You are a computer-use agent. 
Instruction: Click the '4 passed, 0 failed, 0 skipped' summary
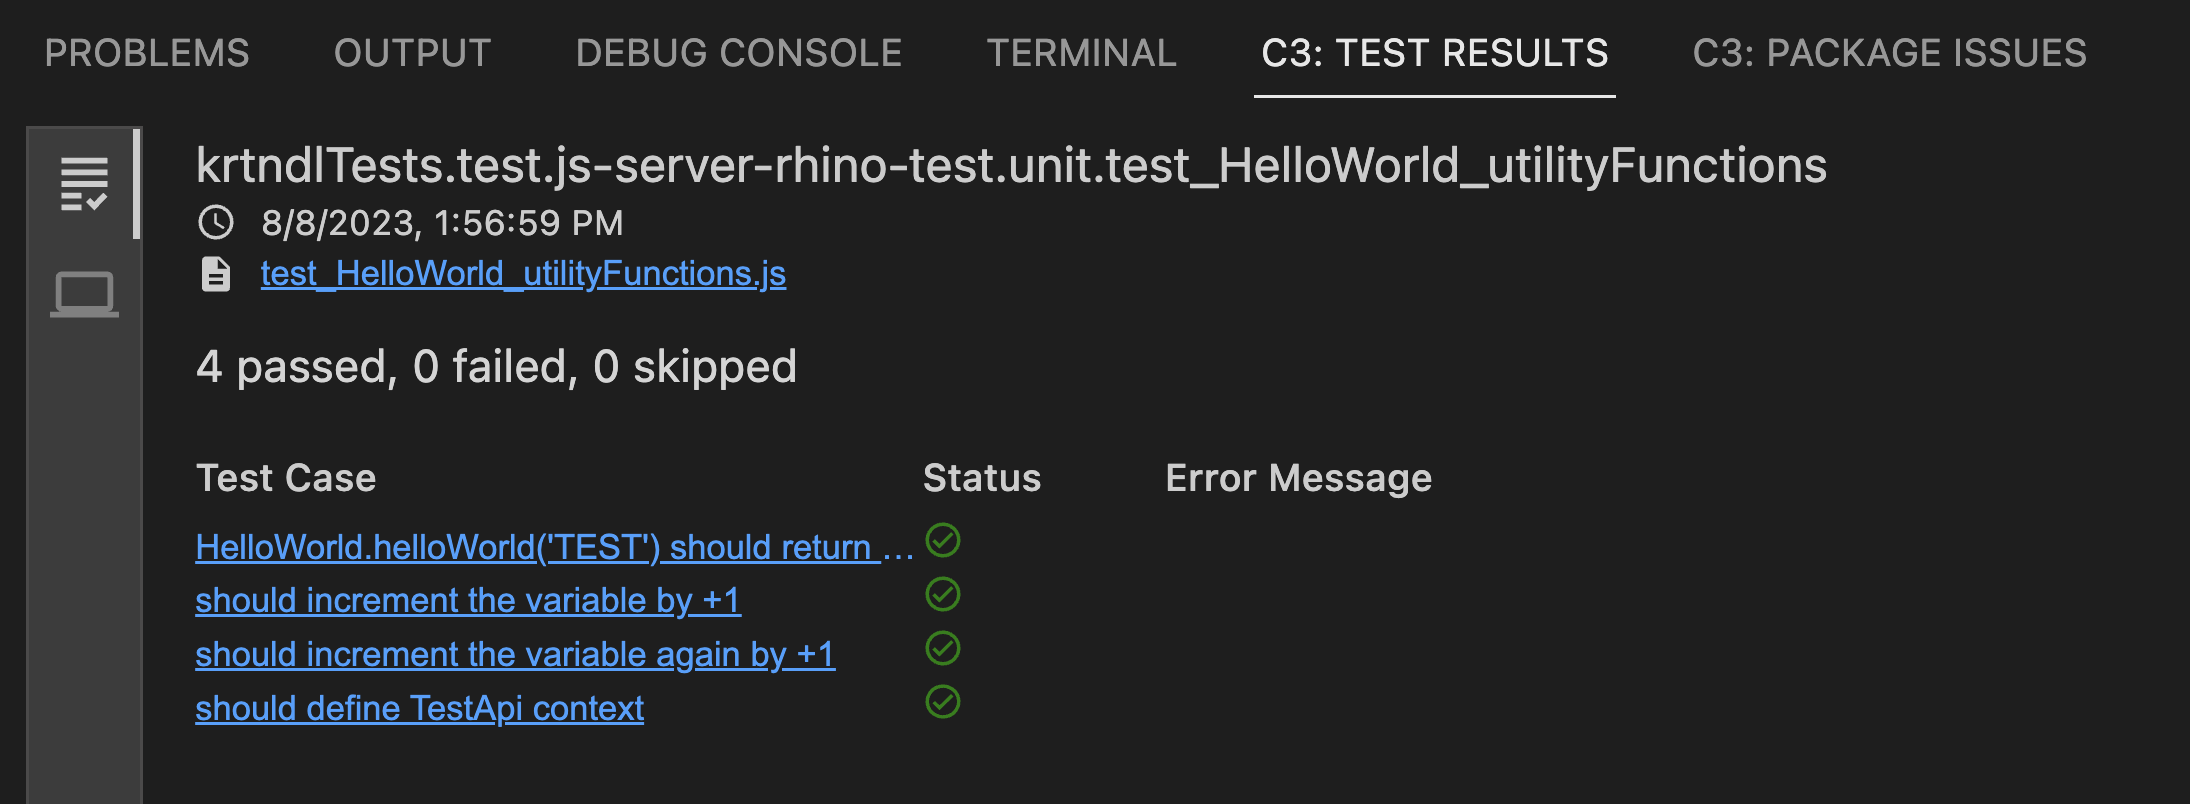point(497,367)
